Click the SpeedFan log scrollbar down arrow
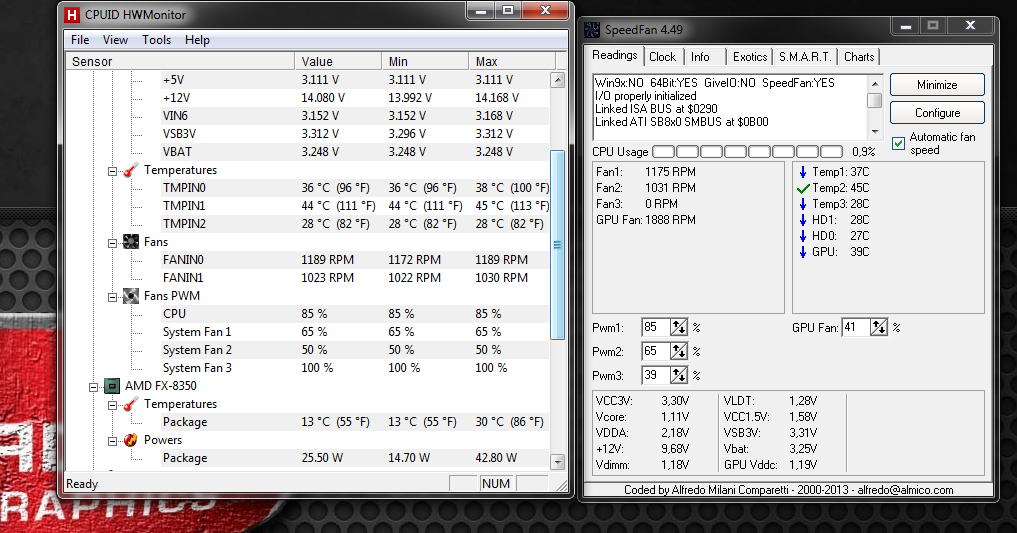Viewport: 1017px width, 533px height. click(x=875, y=132)
